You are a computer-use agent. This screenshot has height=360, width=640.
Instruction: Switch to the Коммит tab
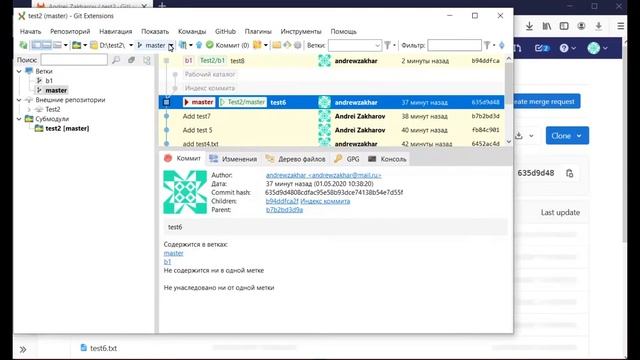pos(182,158)
